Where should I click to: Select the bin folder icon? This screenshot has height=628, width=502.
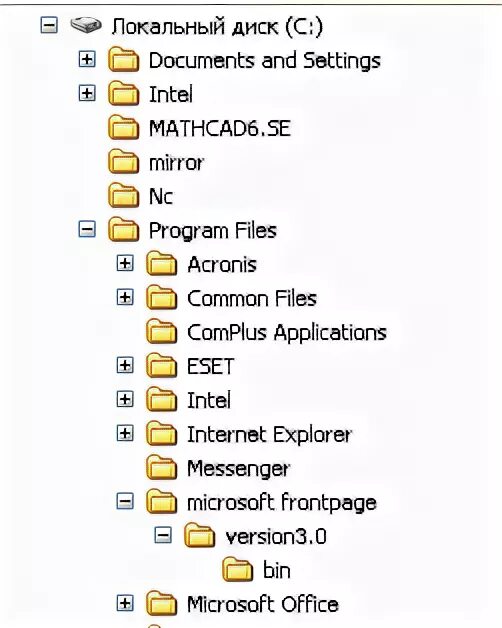238,569
